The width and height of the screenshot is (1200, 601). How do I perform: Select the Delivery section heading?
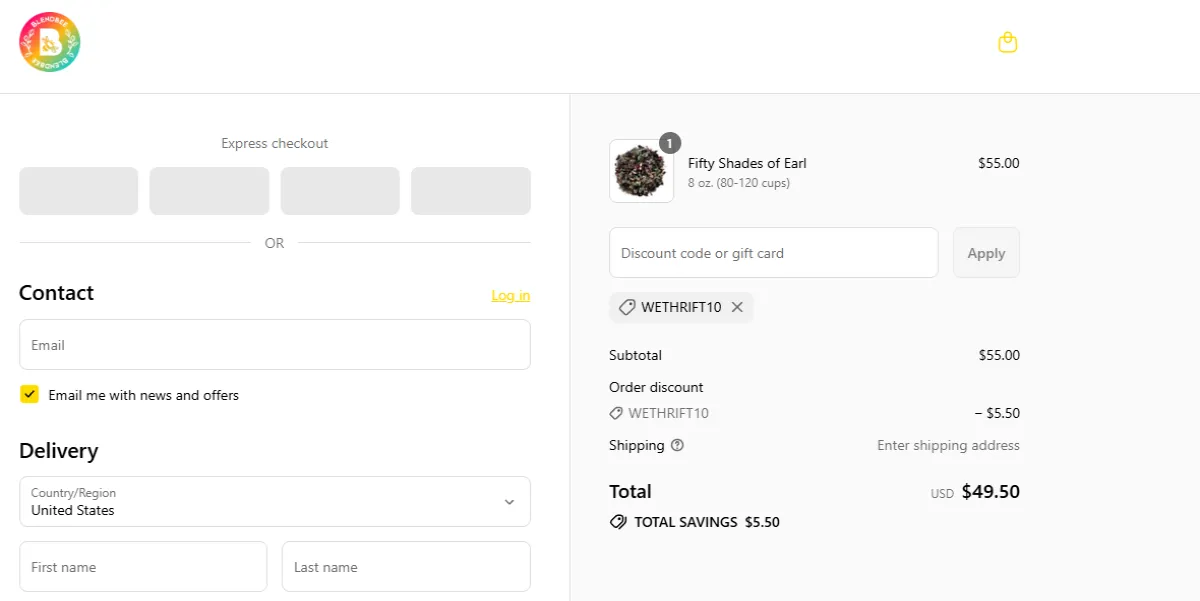[x=58, y=450]
